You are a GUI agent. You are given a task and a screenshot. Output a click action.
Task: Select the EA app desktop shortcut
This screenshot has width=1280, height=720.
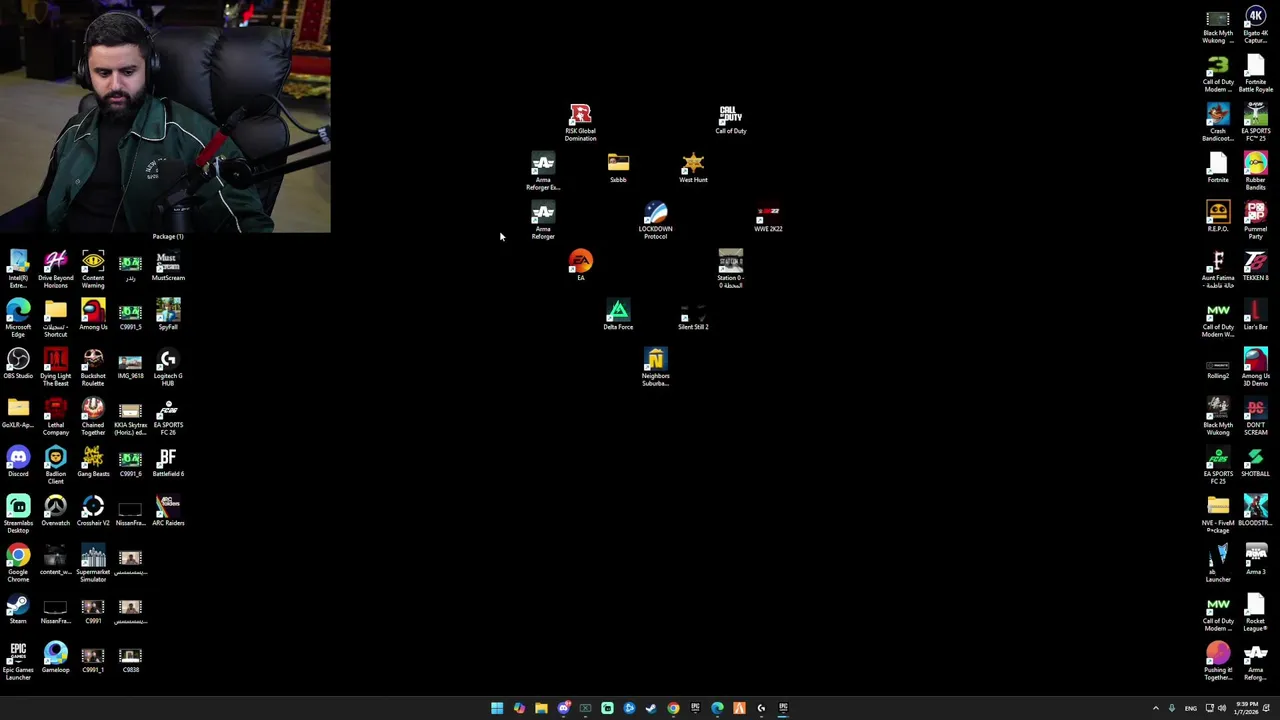pos(580,265)
